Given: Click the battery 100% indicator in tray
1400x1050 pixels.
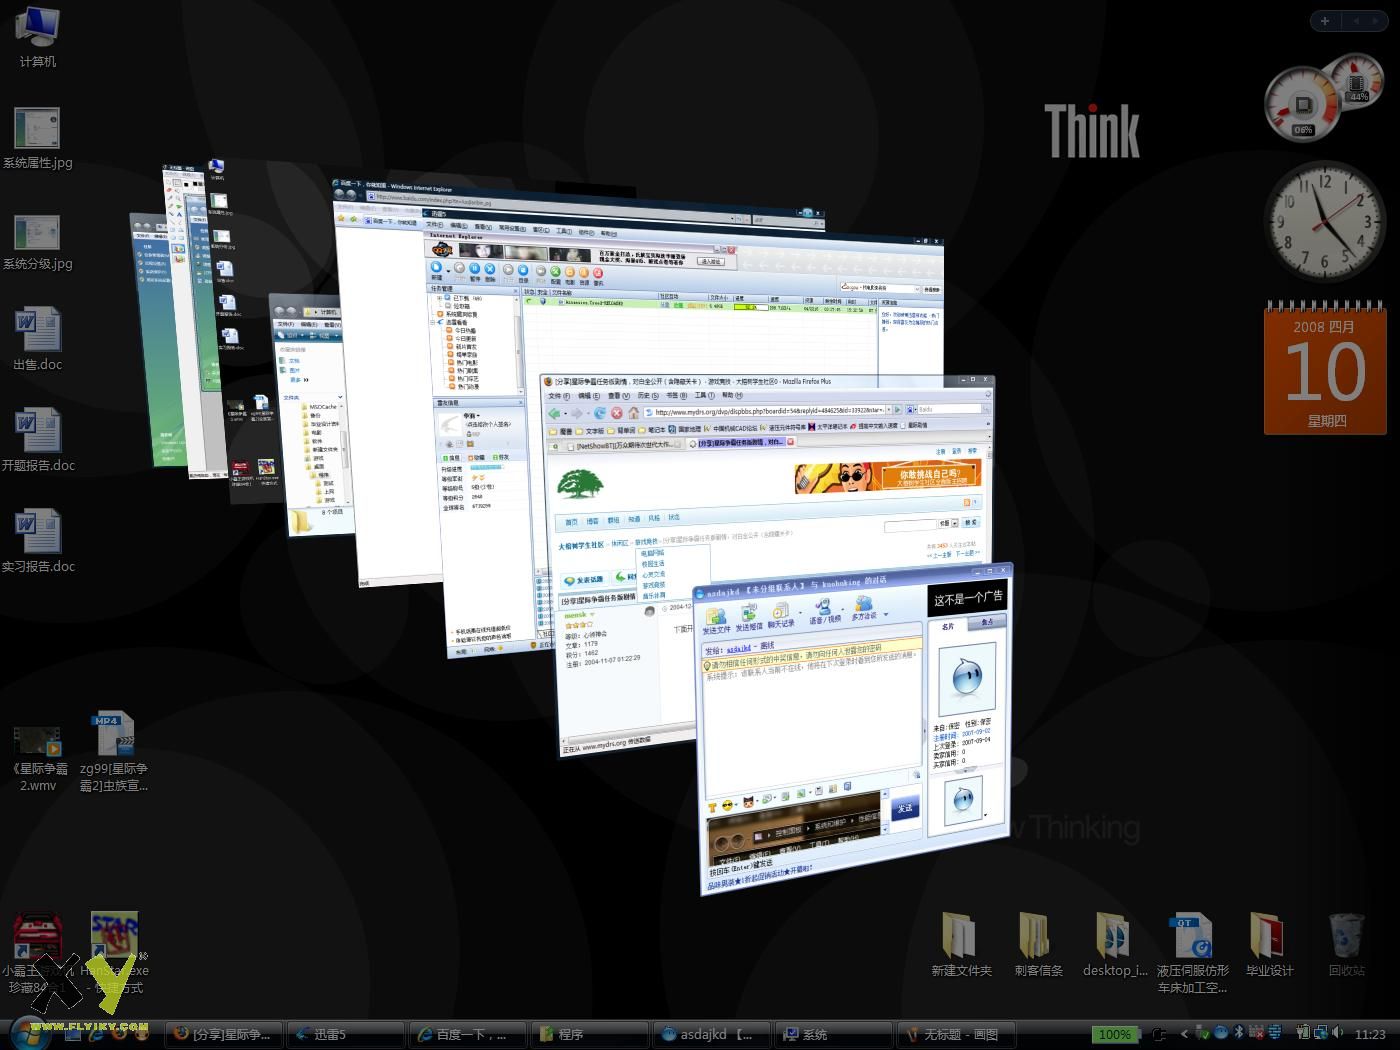Looking at the screenshot, I should pyautogui.click(x=1115, y=1034).
